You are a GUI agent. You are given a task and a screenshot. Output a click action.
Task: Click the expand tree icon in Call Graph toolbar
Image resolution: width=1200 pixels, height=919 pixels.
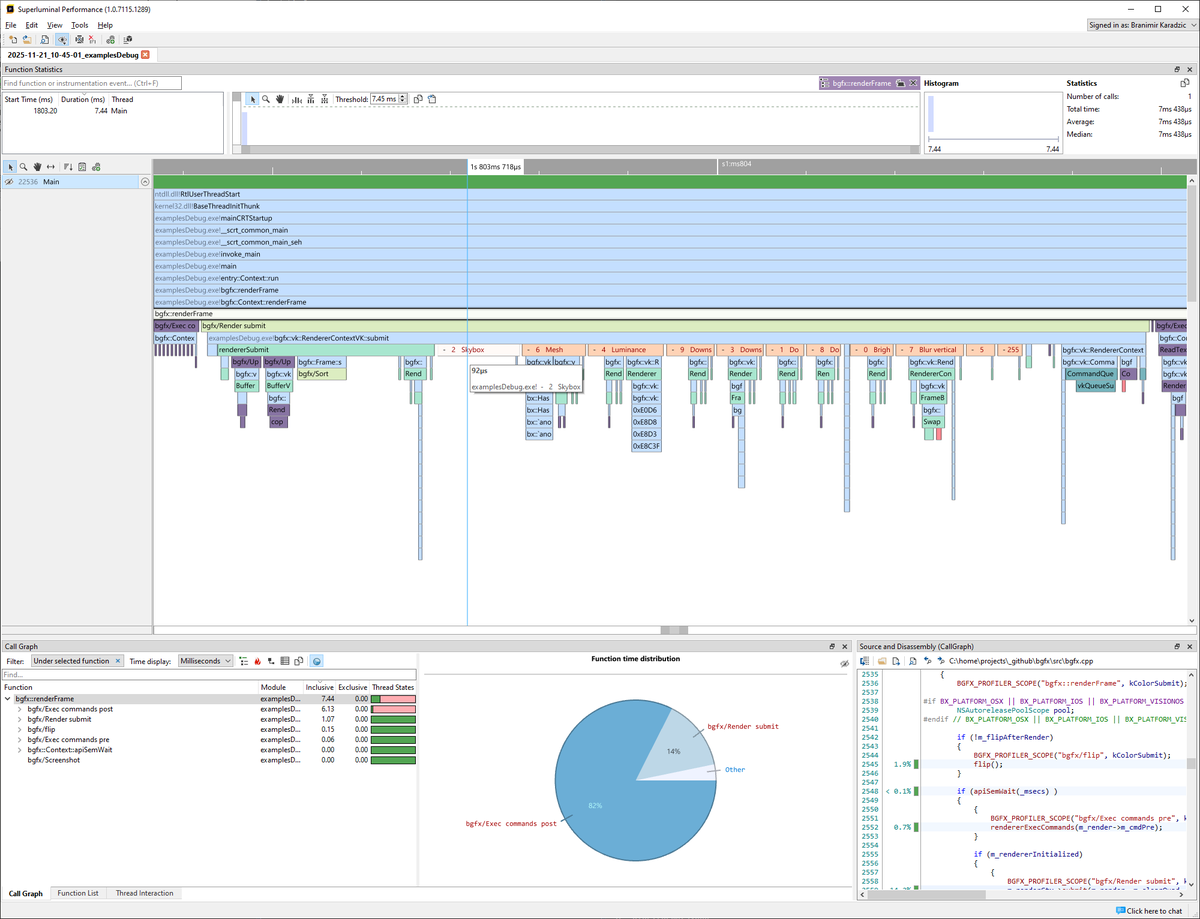pyautogui.click(x=244, y=661)
